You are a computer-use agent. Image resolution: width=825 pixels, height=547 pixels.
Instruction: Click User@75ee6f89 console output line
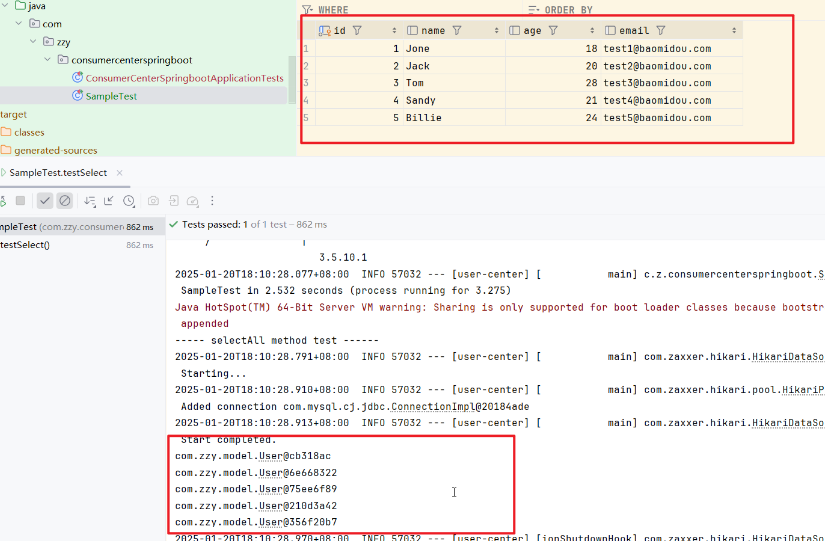click(x=256, y=489)
